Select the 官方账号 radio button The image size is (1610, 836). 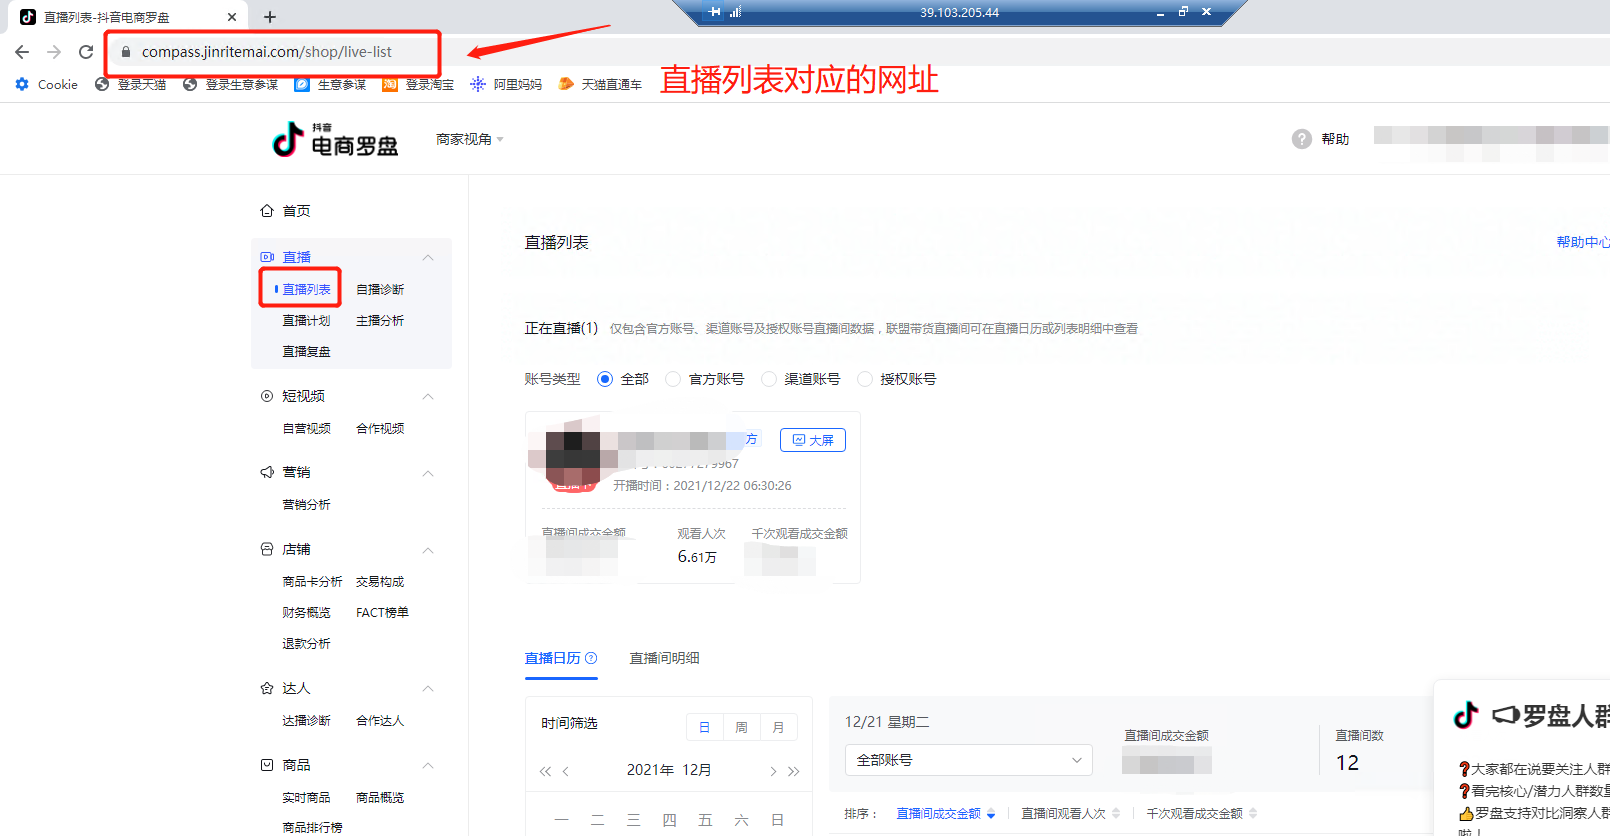tap(673, 379)
